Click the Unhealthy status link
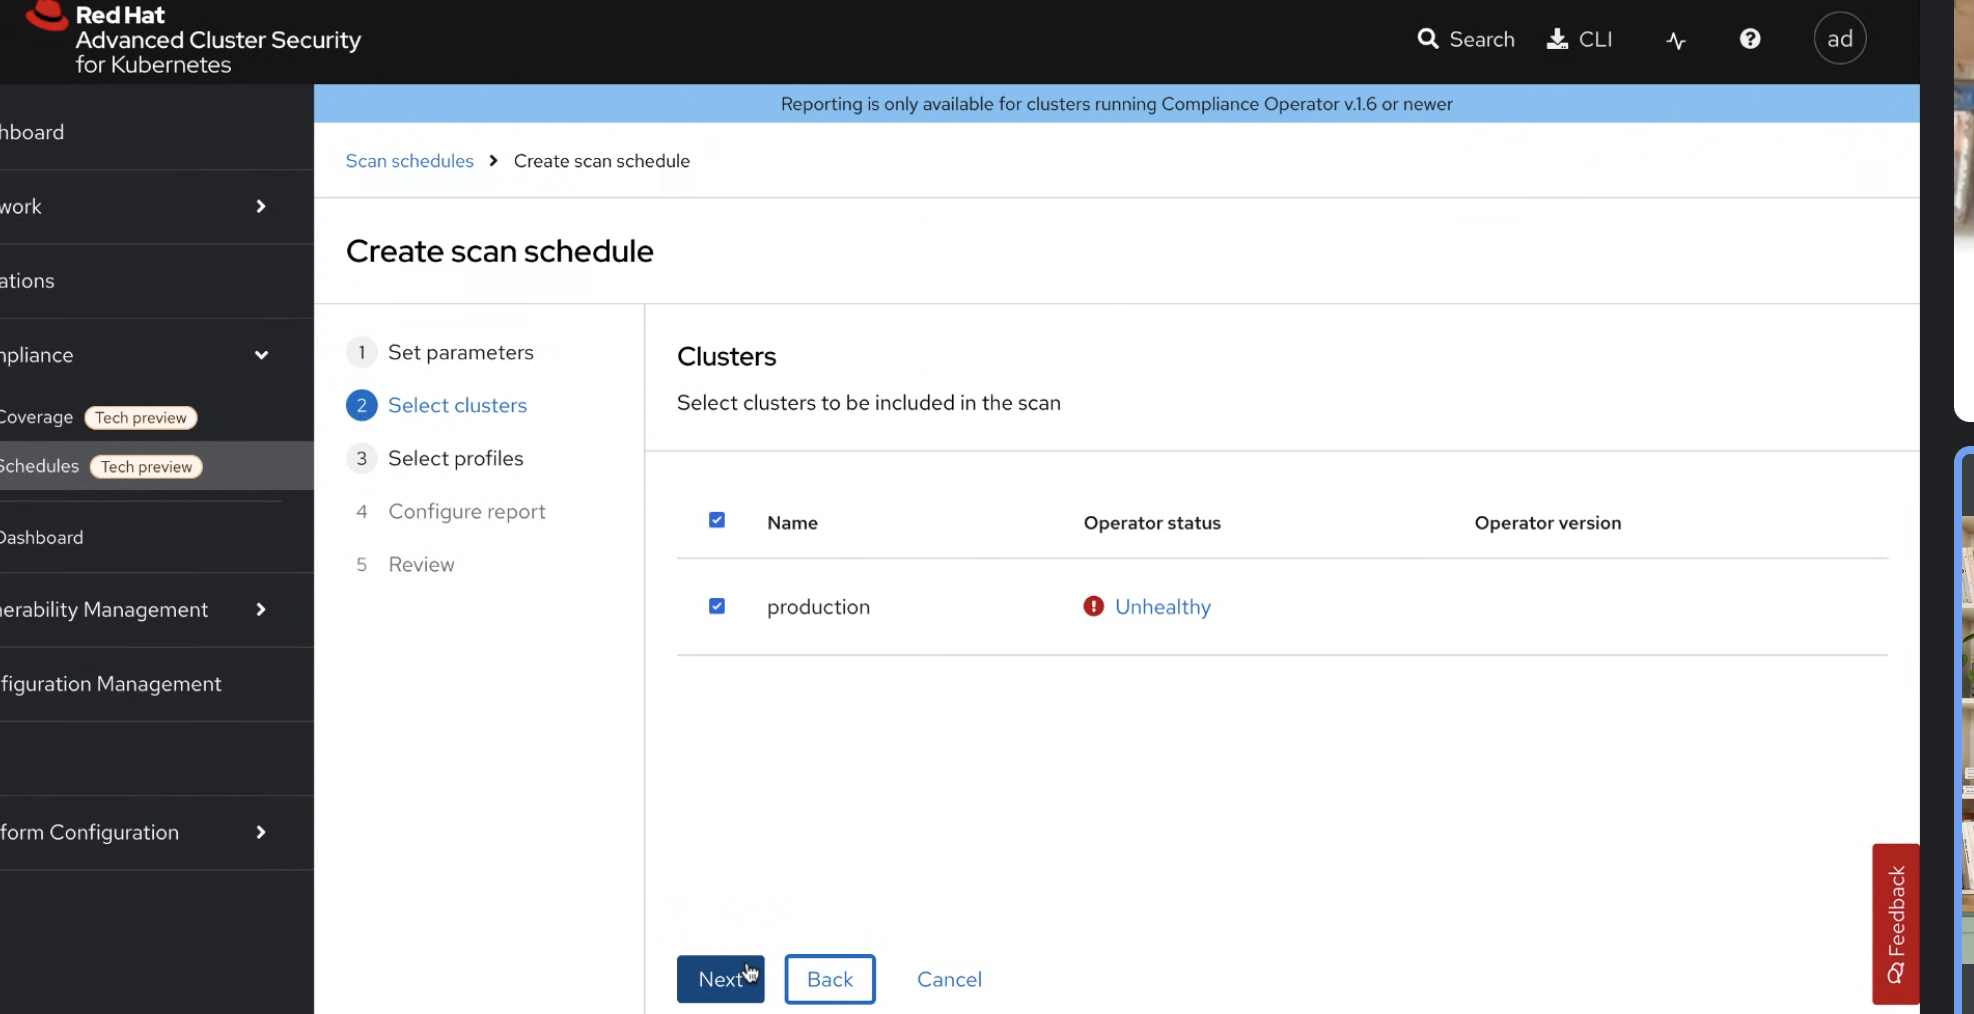 click(1162, 607)
